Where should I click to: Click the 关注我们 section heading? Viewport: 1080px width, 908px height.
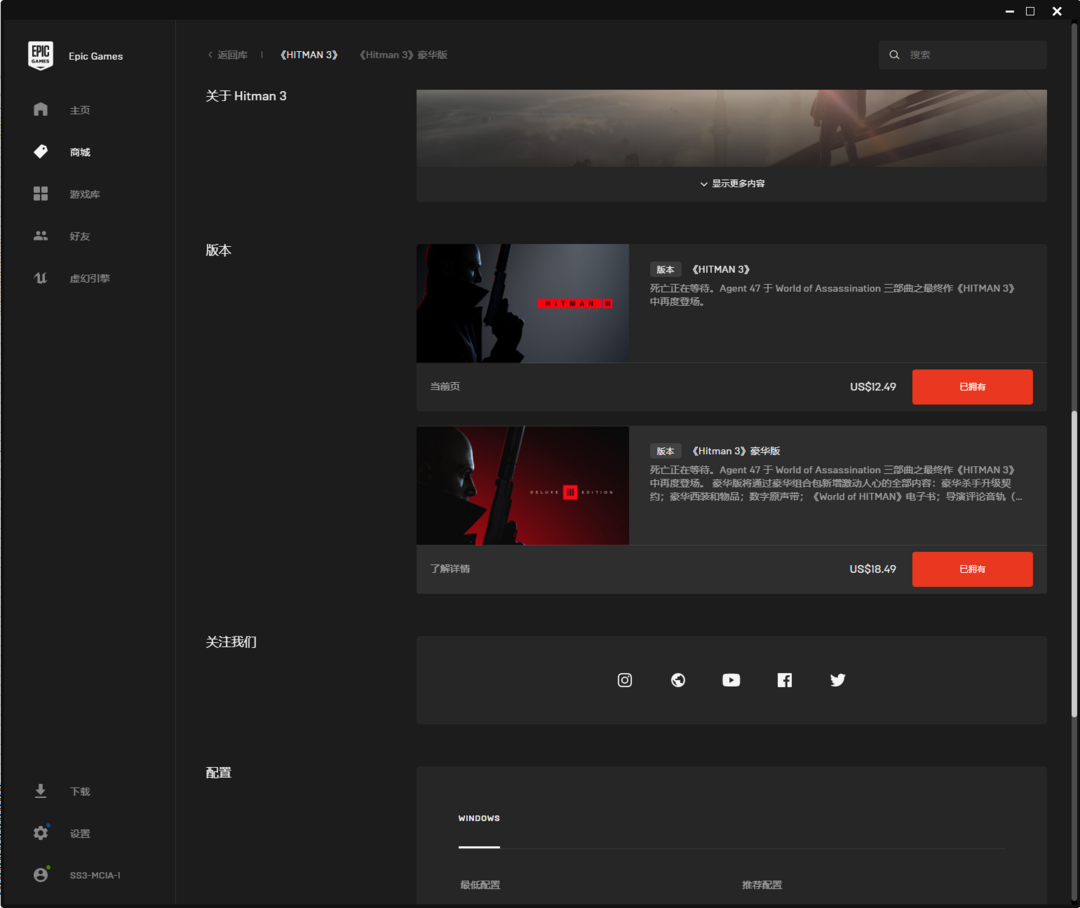(x=231, y=642)
